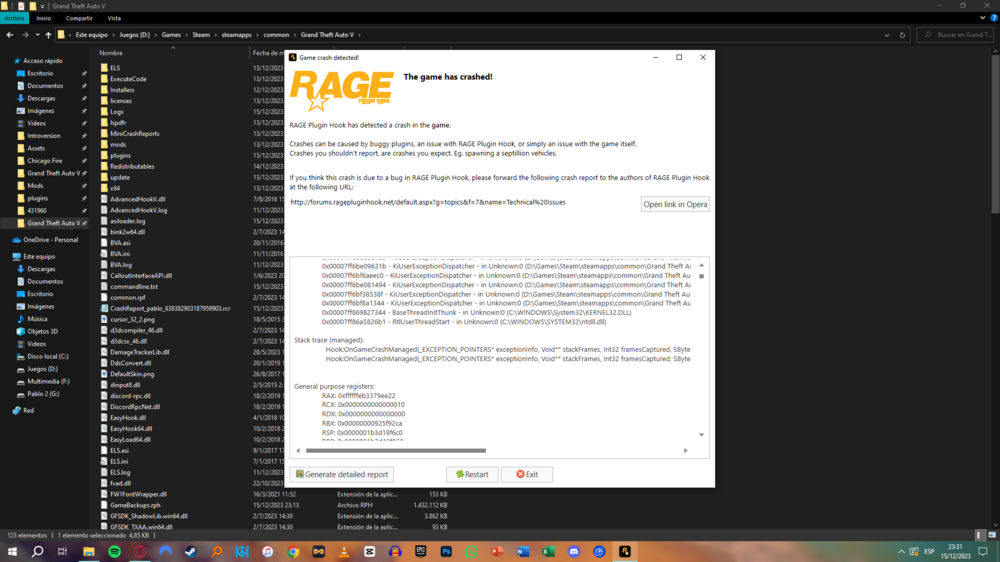Select the plugins folder in file list
1000x562 pixels.
pos(120,156)
